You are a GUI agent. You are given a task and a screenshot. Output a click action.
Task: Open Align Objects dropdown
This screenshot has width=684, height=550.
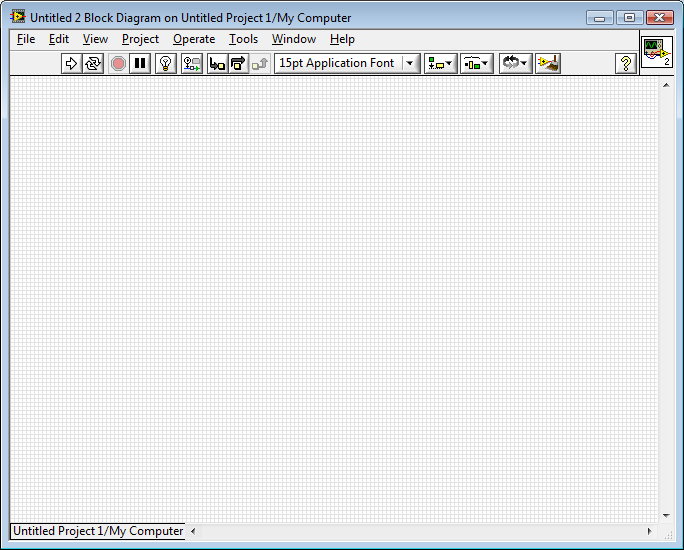click(441, 64)
